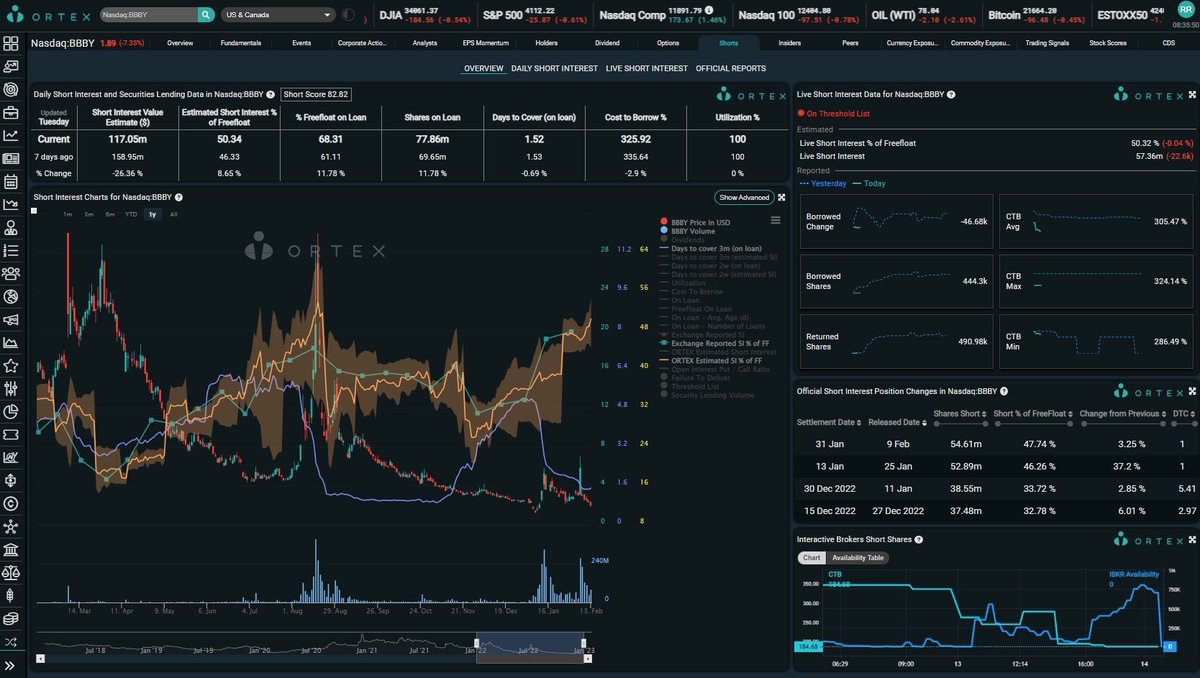Viewport: 1200px width, 678px height.
Task: Toggle BBBY Price in USD series
Action: coord(696,221)
